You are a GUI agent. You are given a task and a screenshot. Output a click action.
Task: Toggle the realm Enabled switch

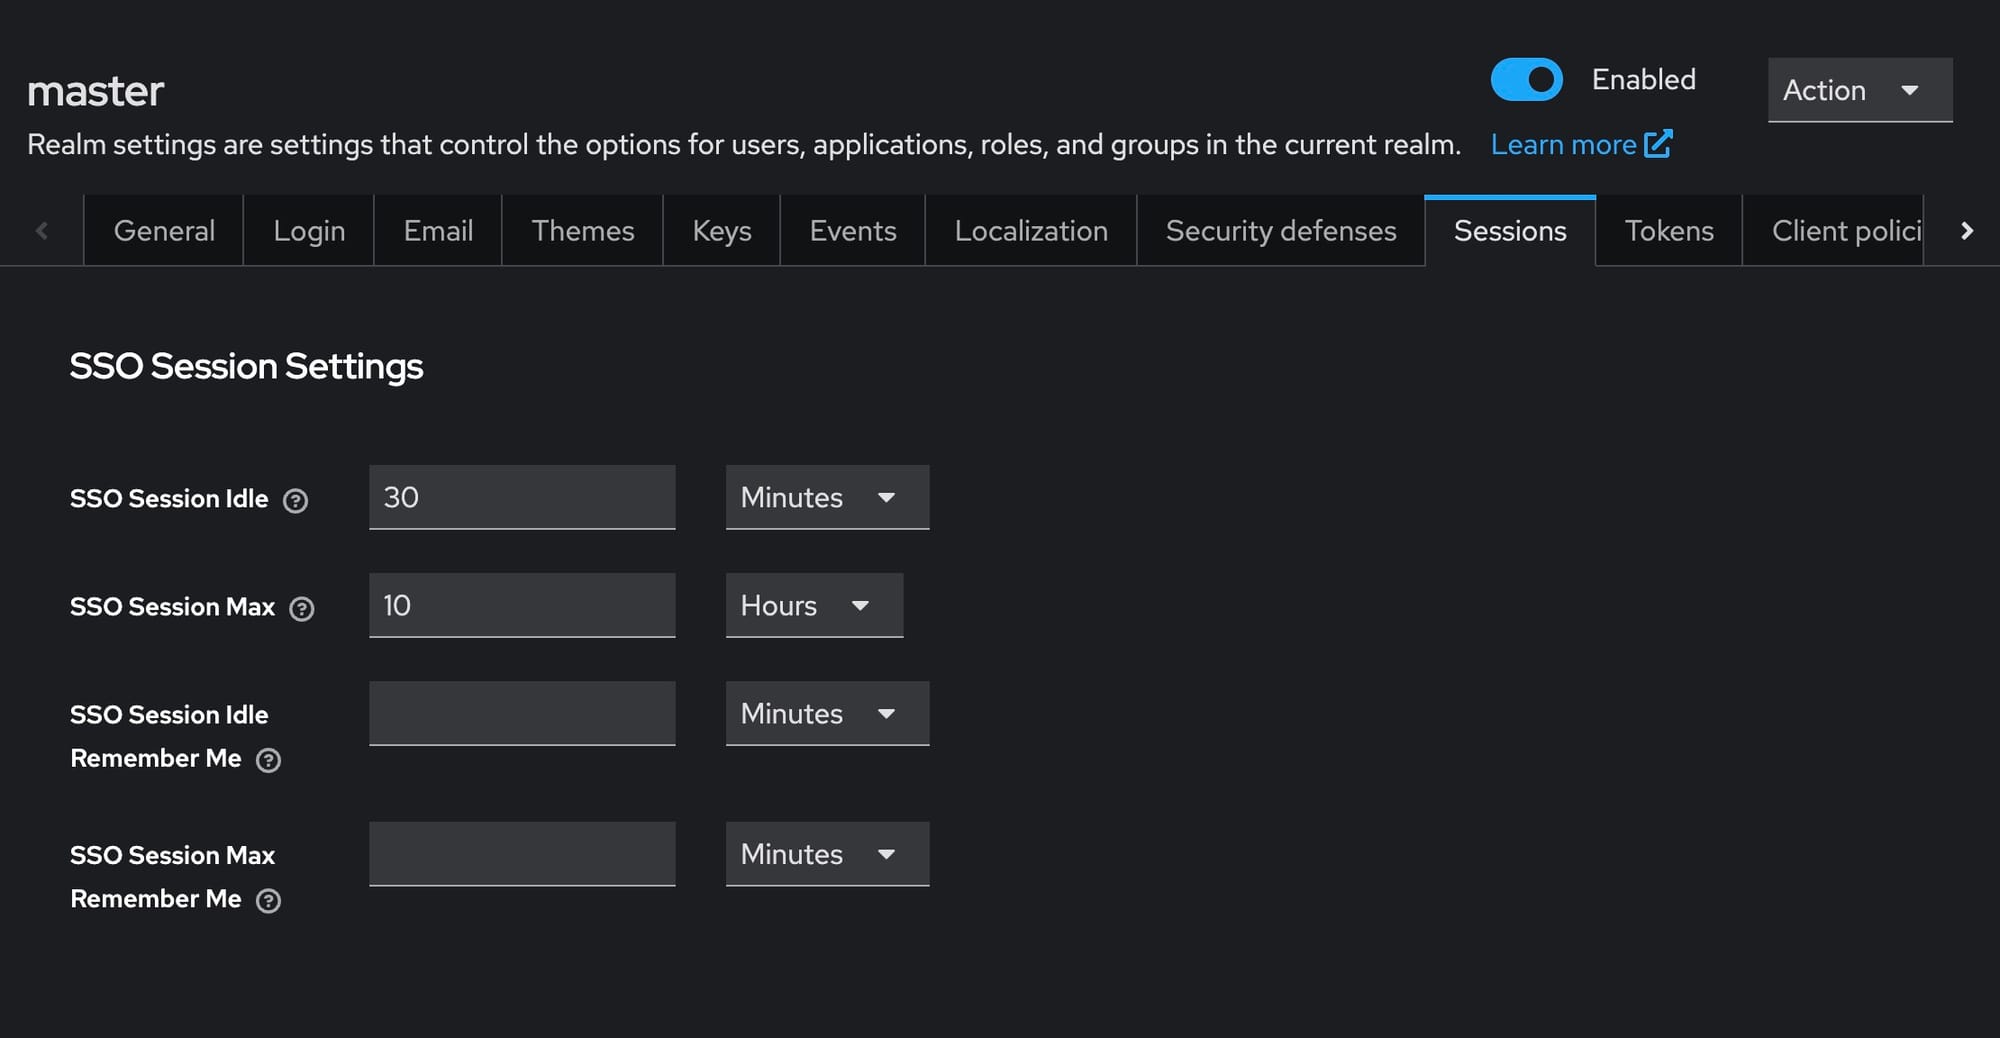1526,79
